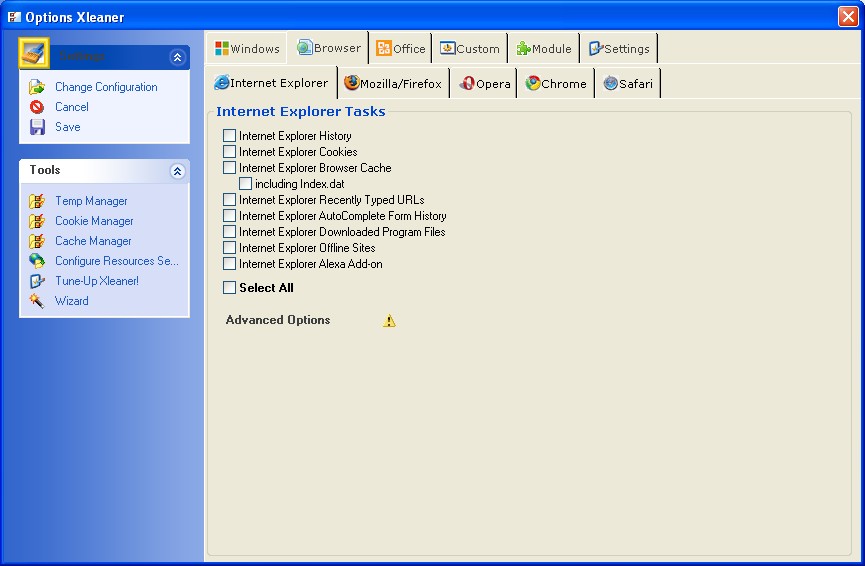This screenshot has width=865, height=566.
Task: Enable including Index.dat checkbox
Action: coord(245,184)
